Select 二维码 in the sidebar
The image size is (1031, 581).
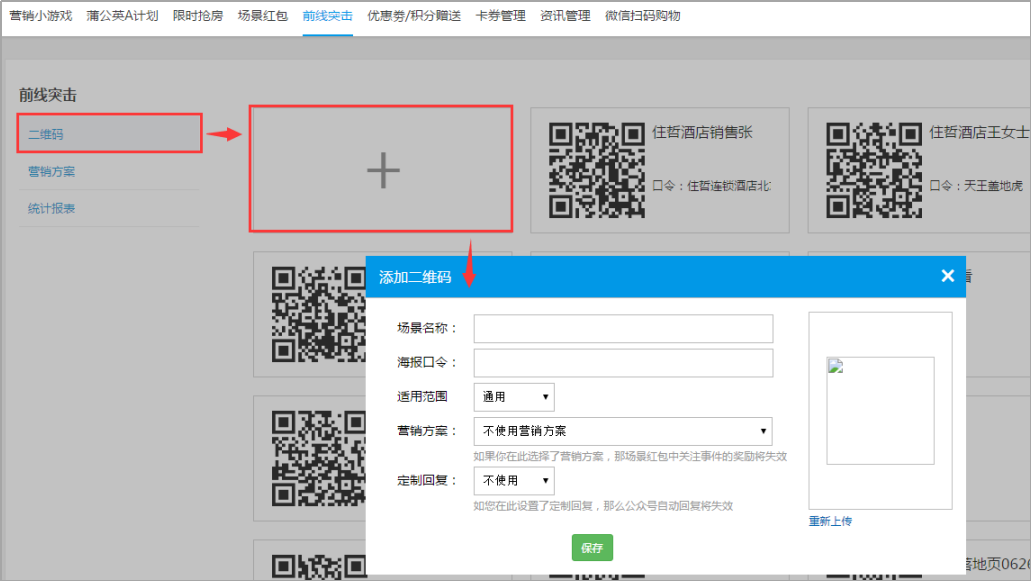(109, 133)
